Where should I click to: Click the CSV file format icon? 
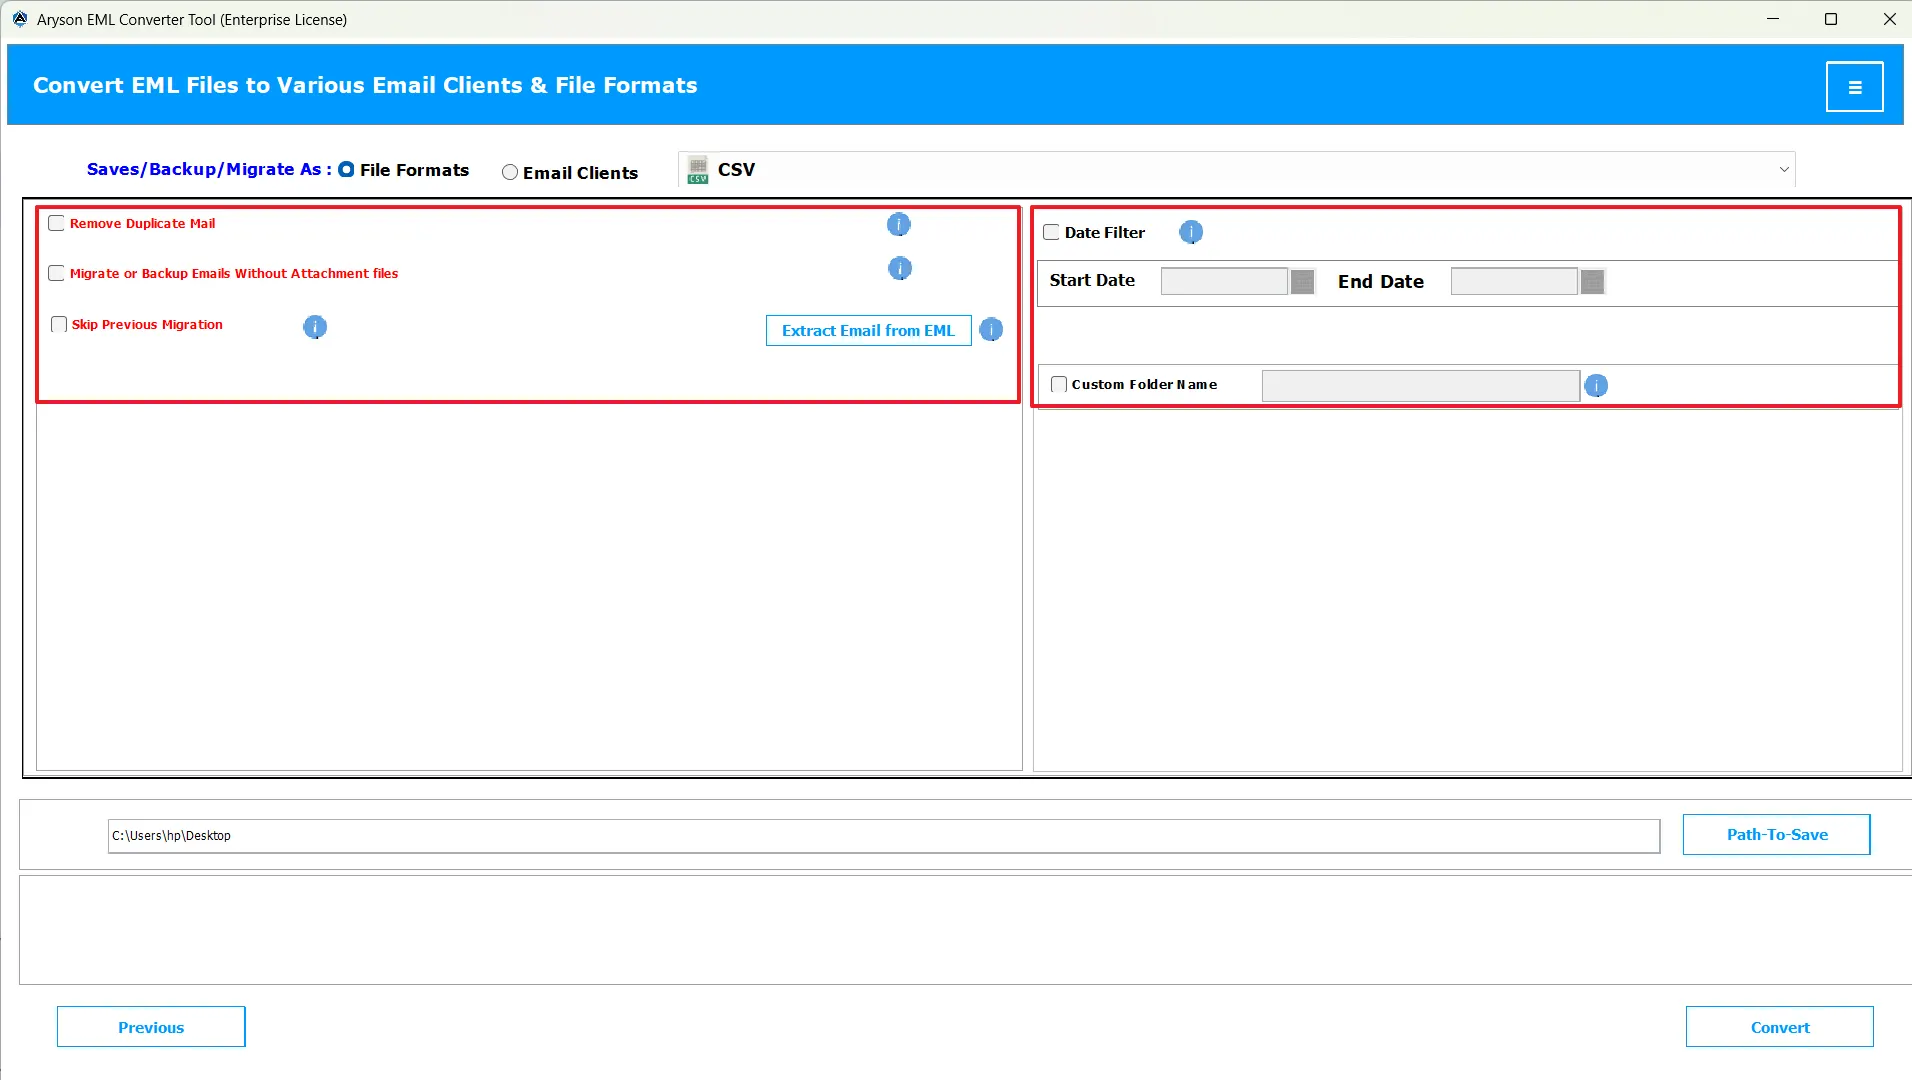[x=698, y=170]
